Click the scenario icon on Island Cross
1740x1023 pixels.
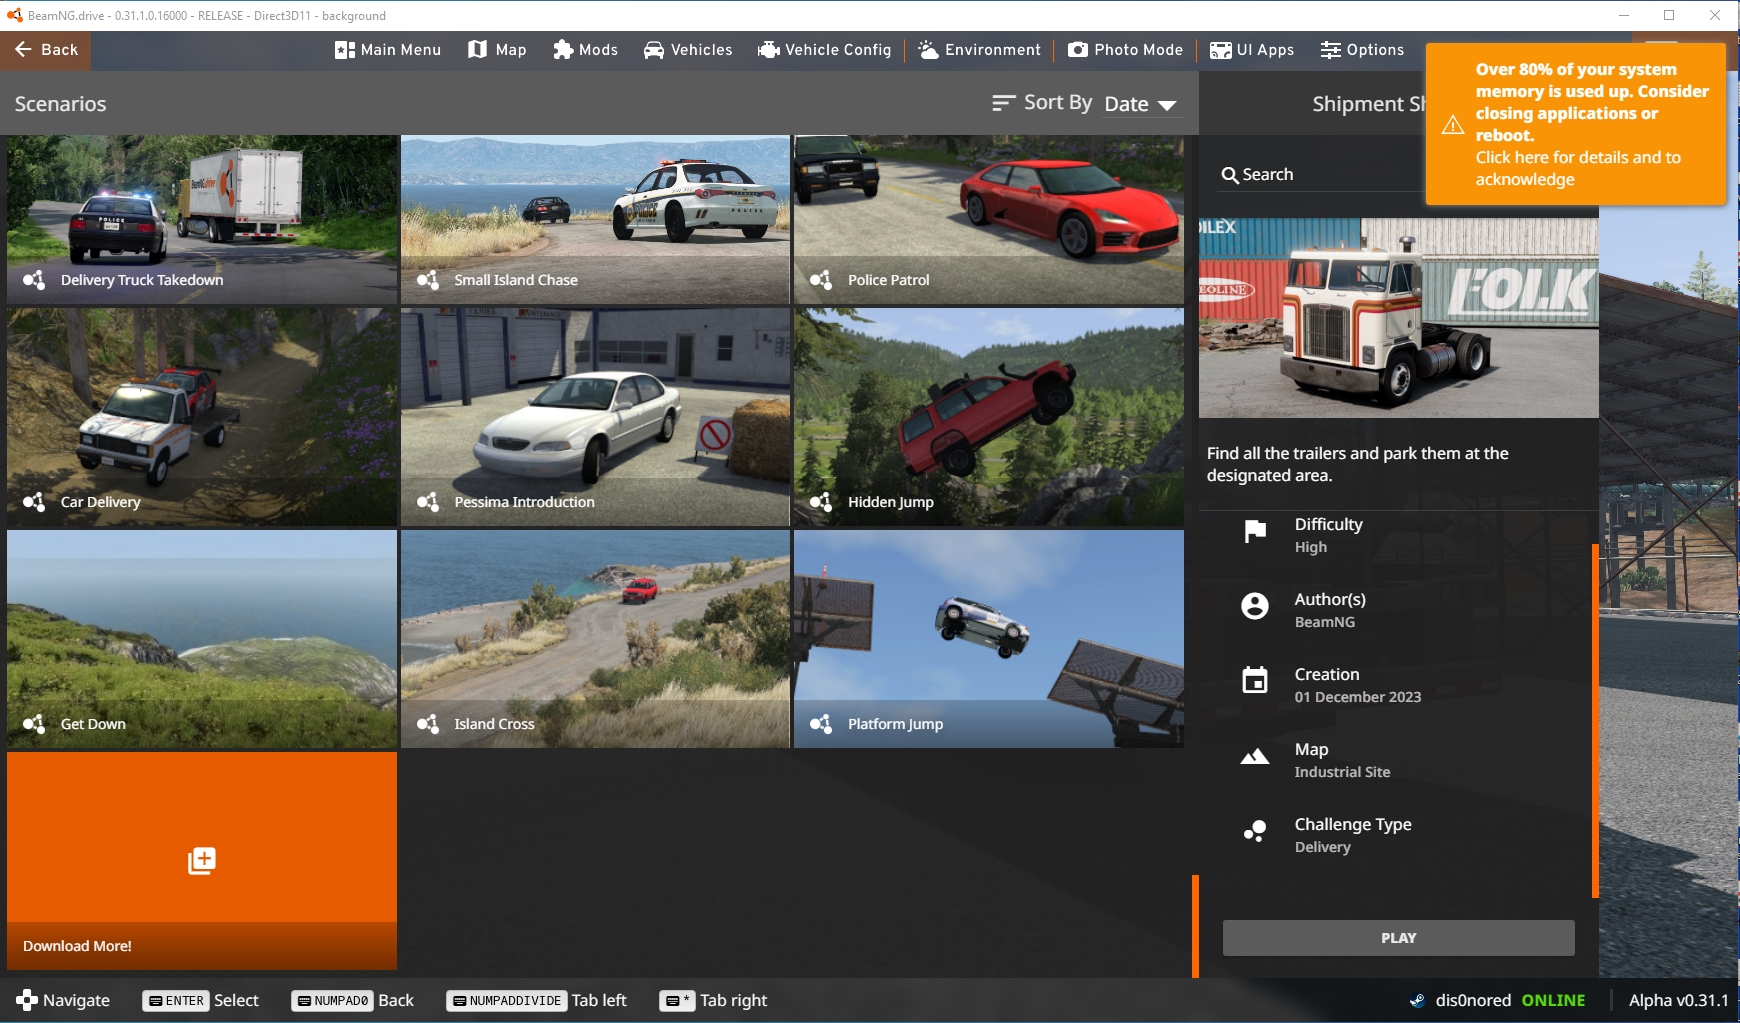click(x=428, y=724)
